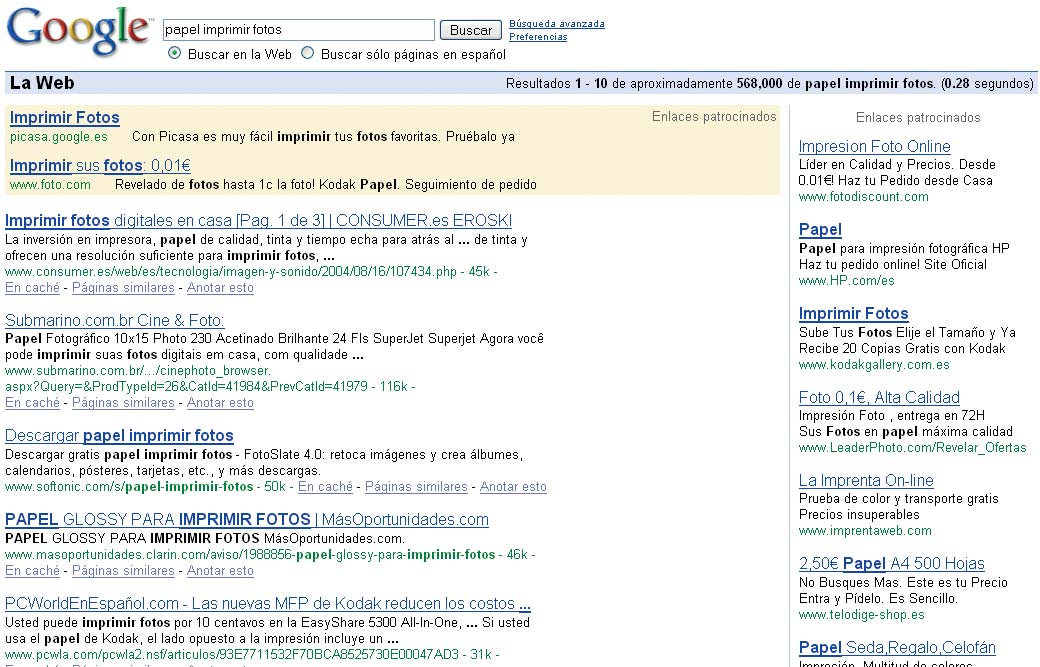1040x667 pixels.
Task: Click "Enlaces patrocinados" label in the yellow ad box
Action: click(714, 117)
